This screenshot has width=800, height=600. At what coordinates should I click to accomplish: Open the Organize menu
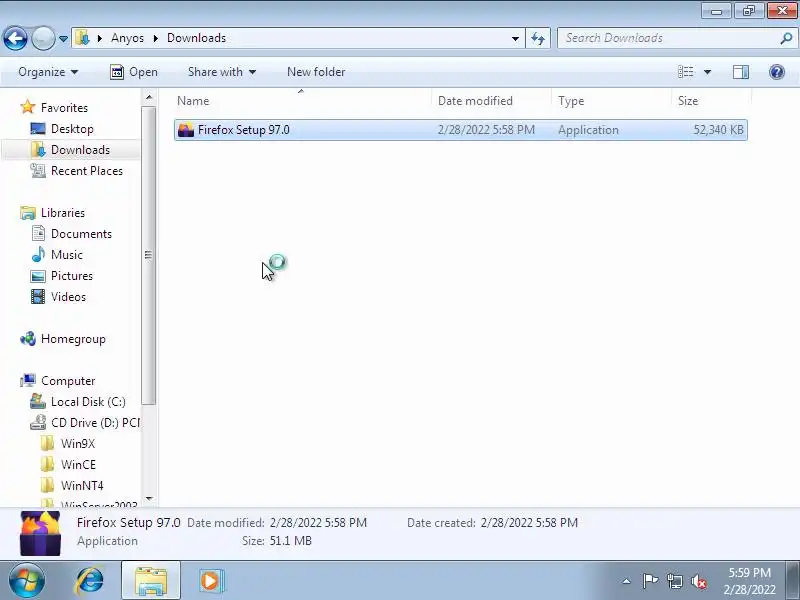click(x=48, y=72)
